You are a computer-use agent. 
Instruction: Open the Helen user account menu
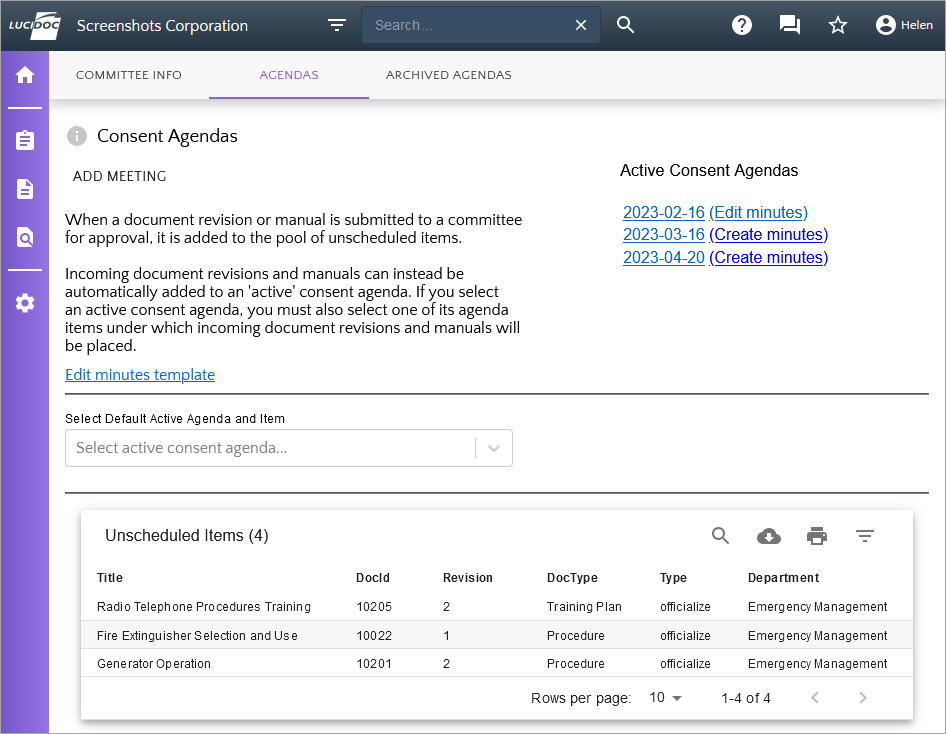pyautogui.click(x=903, y=25)
